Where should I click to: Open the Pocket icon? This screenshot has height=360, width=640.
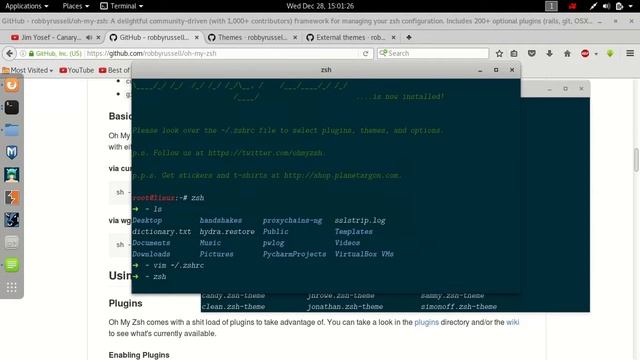(531, 53)
